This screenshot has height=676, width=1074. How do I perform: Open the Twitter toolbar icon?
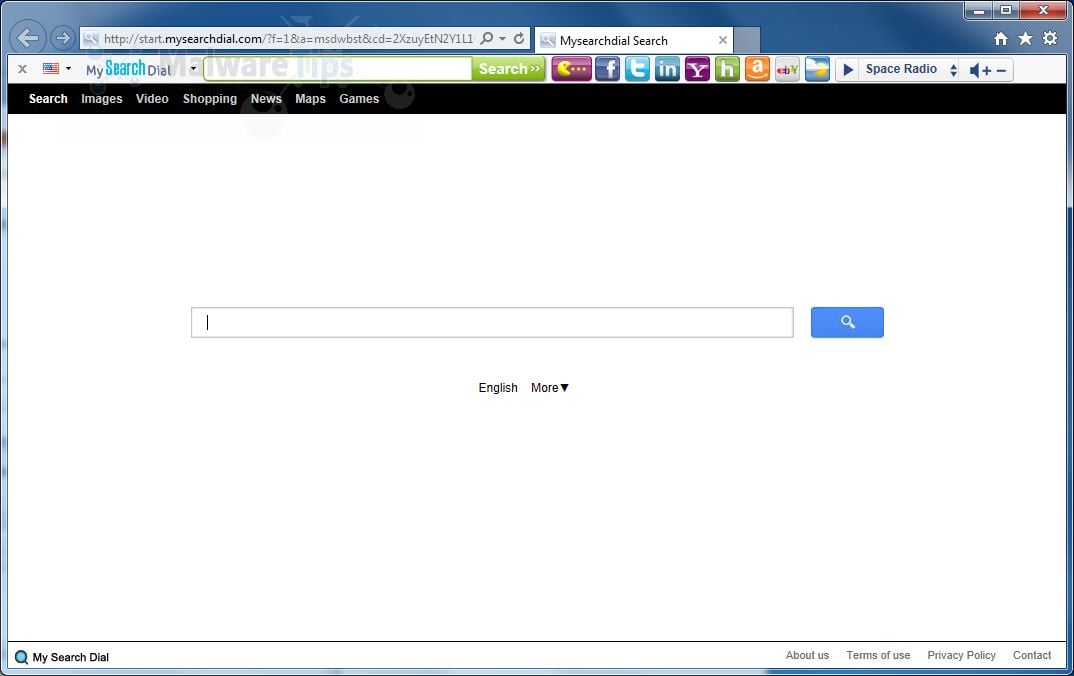(x=637, y=69)
